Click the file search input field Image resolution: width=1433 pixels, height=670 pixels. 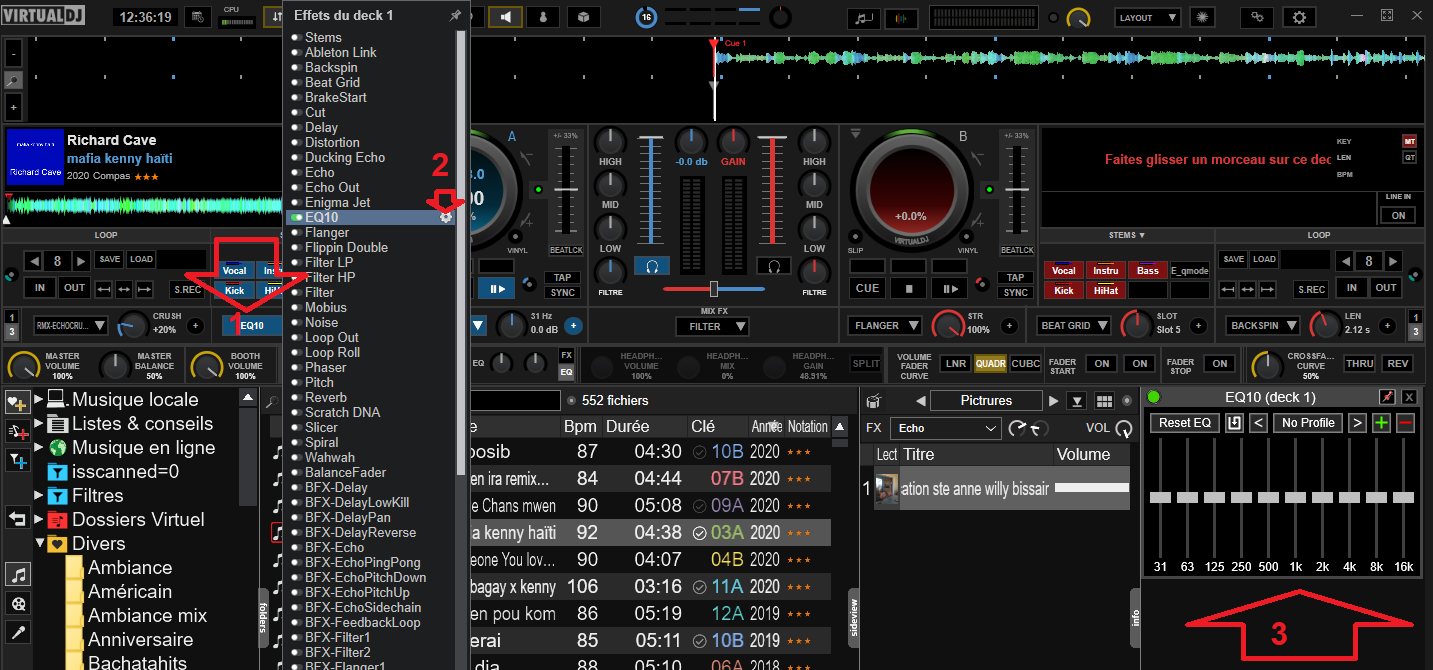pyautogui.click(x=515, y=400)
